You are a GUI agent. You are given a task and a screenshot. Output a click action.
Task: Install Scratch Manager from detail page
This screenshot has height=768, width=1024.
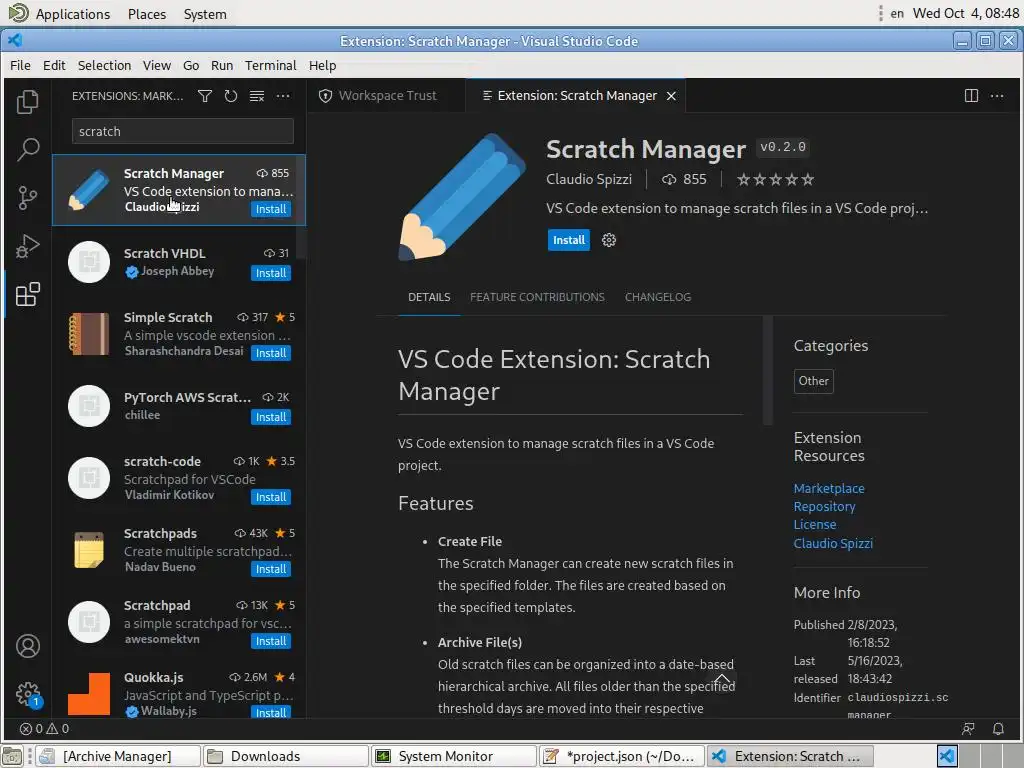tap(568, 240)
